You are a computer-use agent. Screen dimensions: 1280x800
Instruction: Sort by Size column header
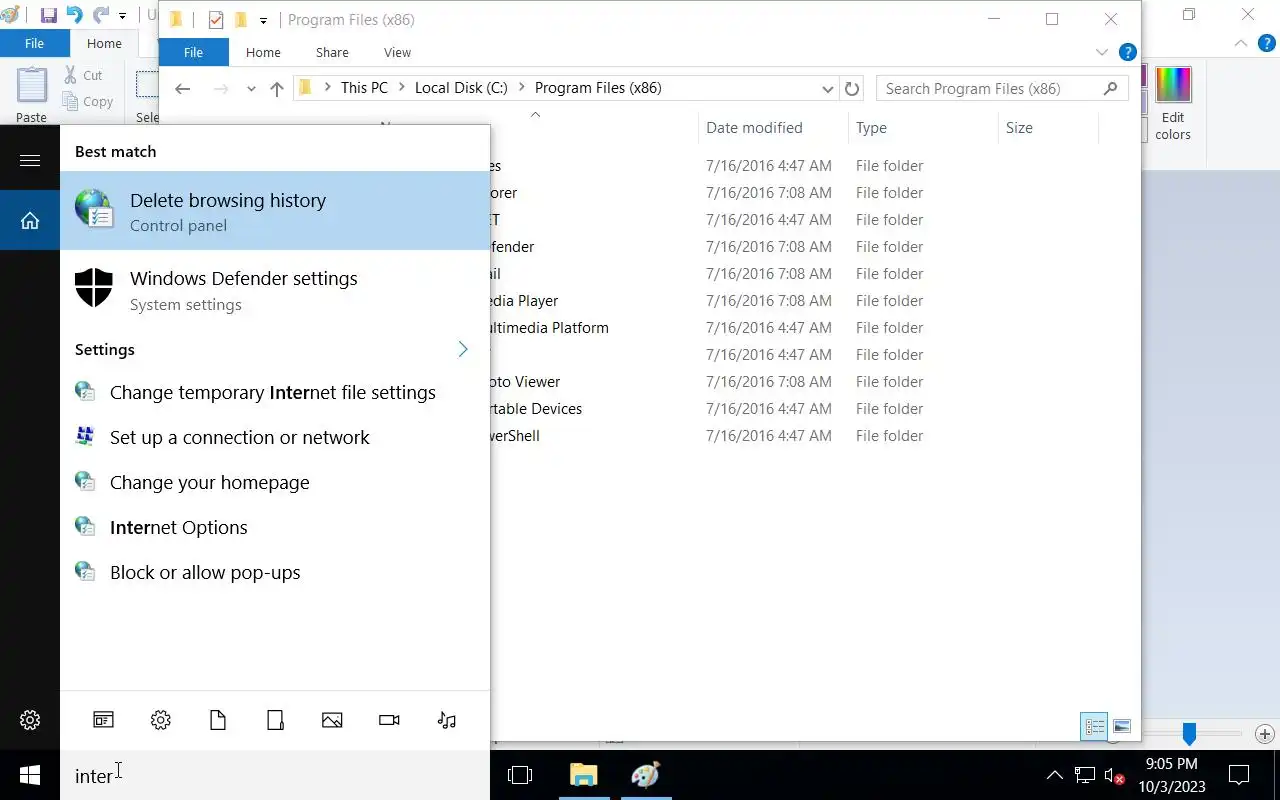(x=1047, y=128)
